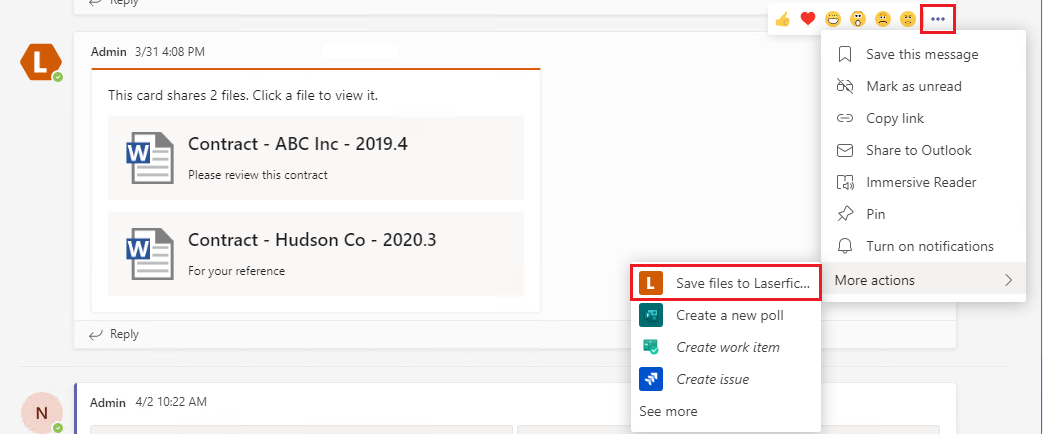Screen dimensions: 1043x434
Task: Select Save files to Laserfiche action
Action: click(x=726, y=283)
